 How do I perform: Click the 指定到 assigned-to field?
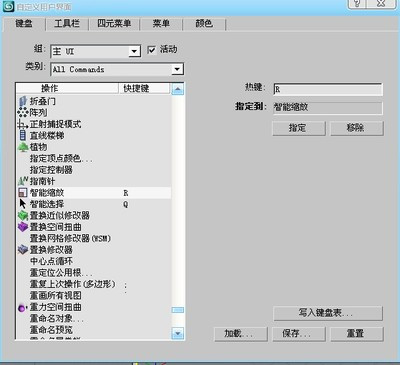click(x=328, y=108)
